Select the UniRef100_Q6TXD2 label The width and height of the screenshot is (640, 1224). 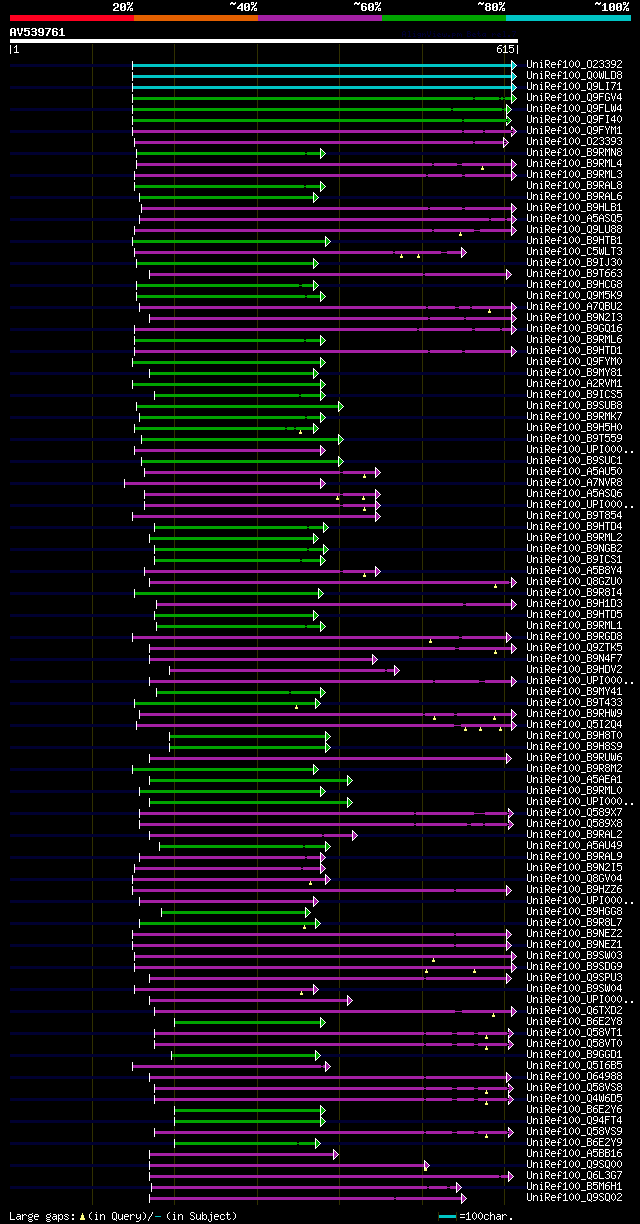(574, 1010)
